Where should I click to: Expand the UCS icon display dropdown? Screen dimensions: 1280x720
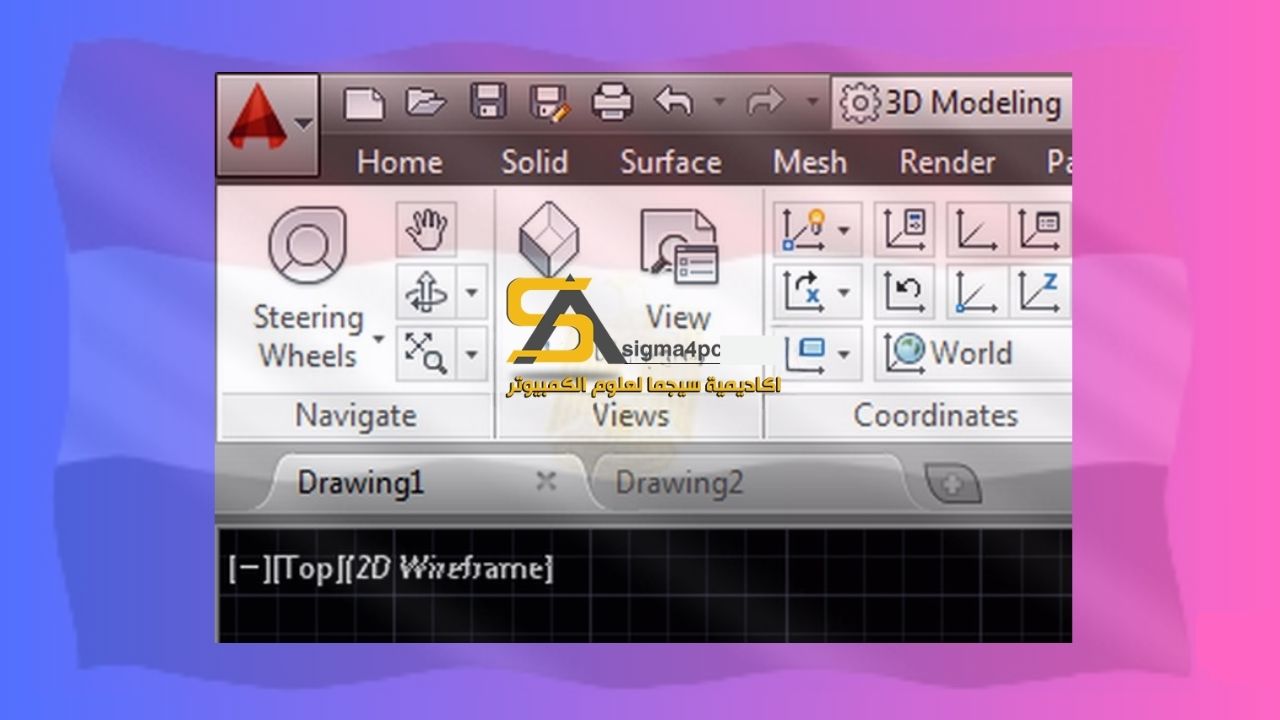pos(845,231)
